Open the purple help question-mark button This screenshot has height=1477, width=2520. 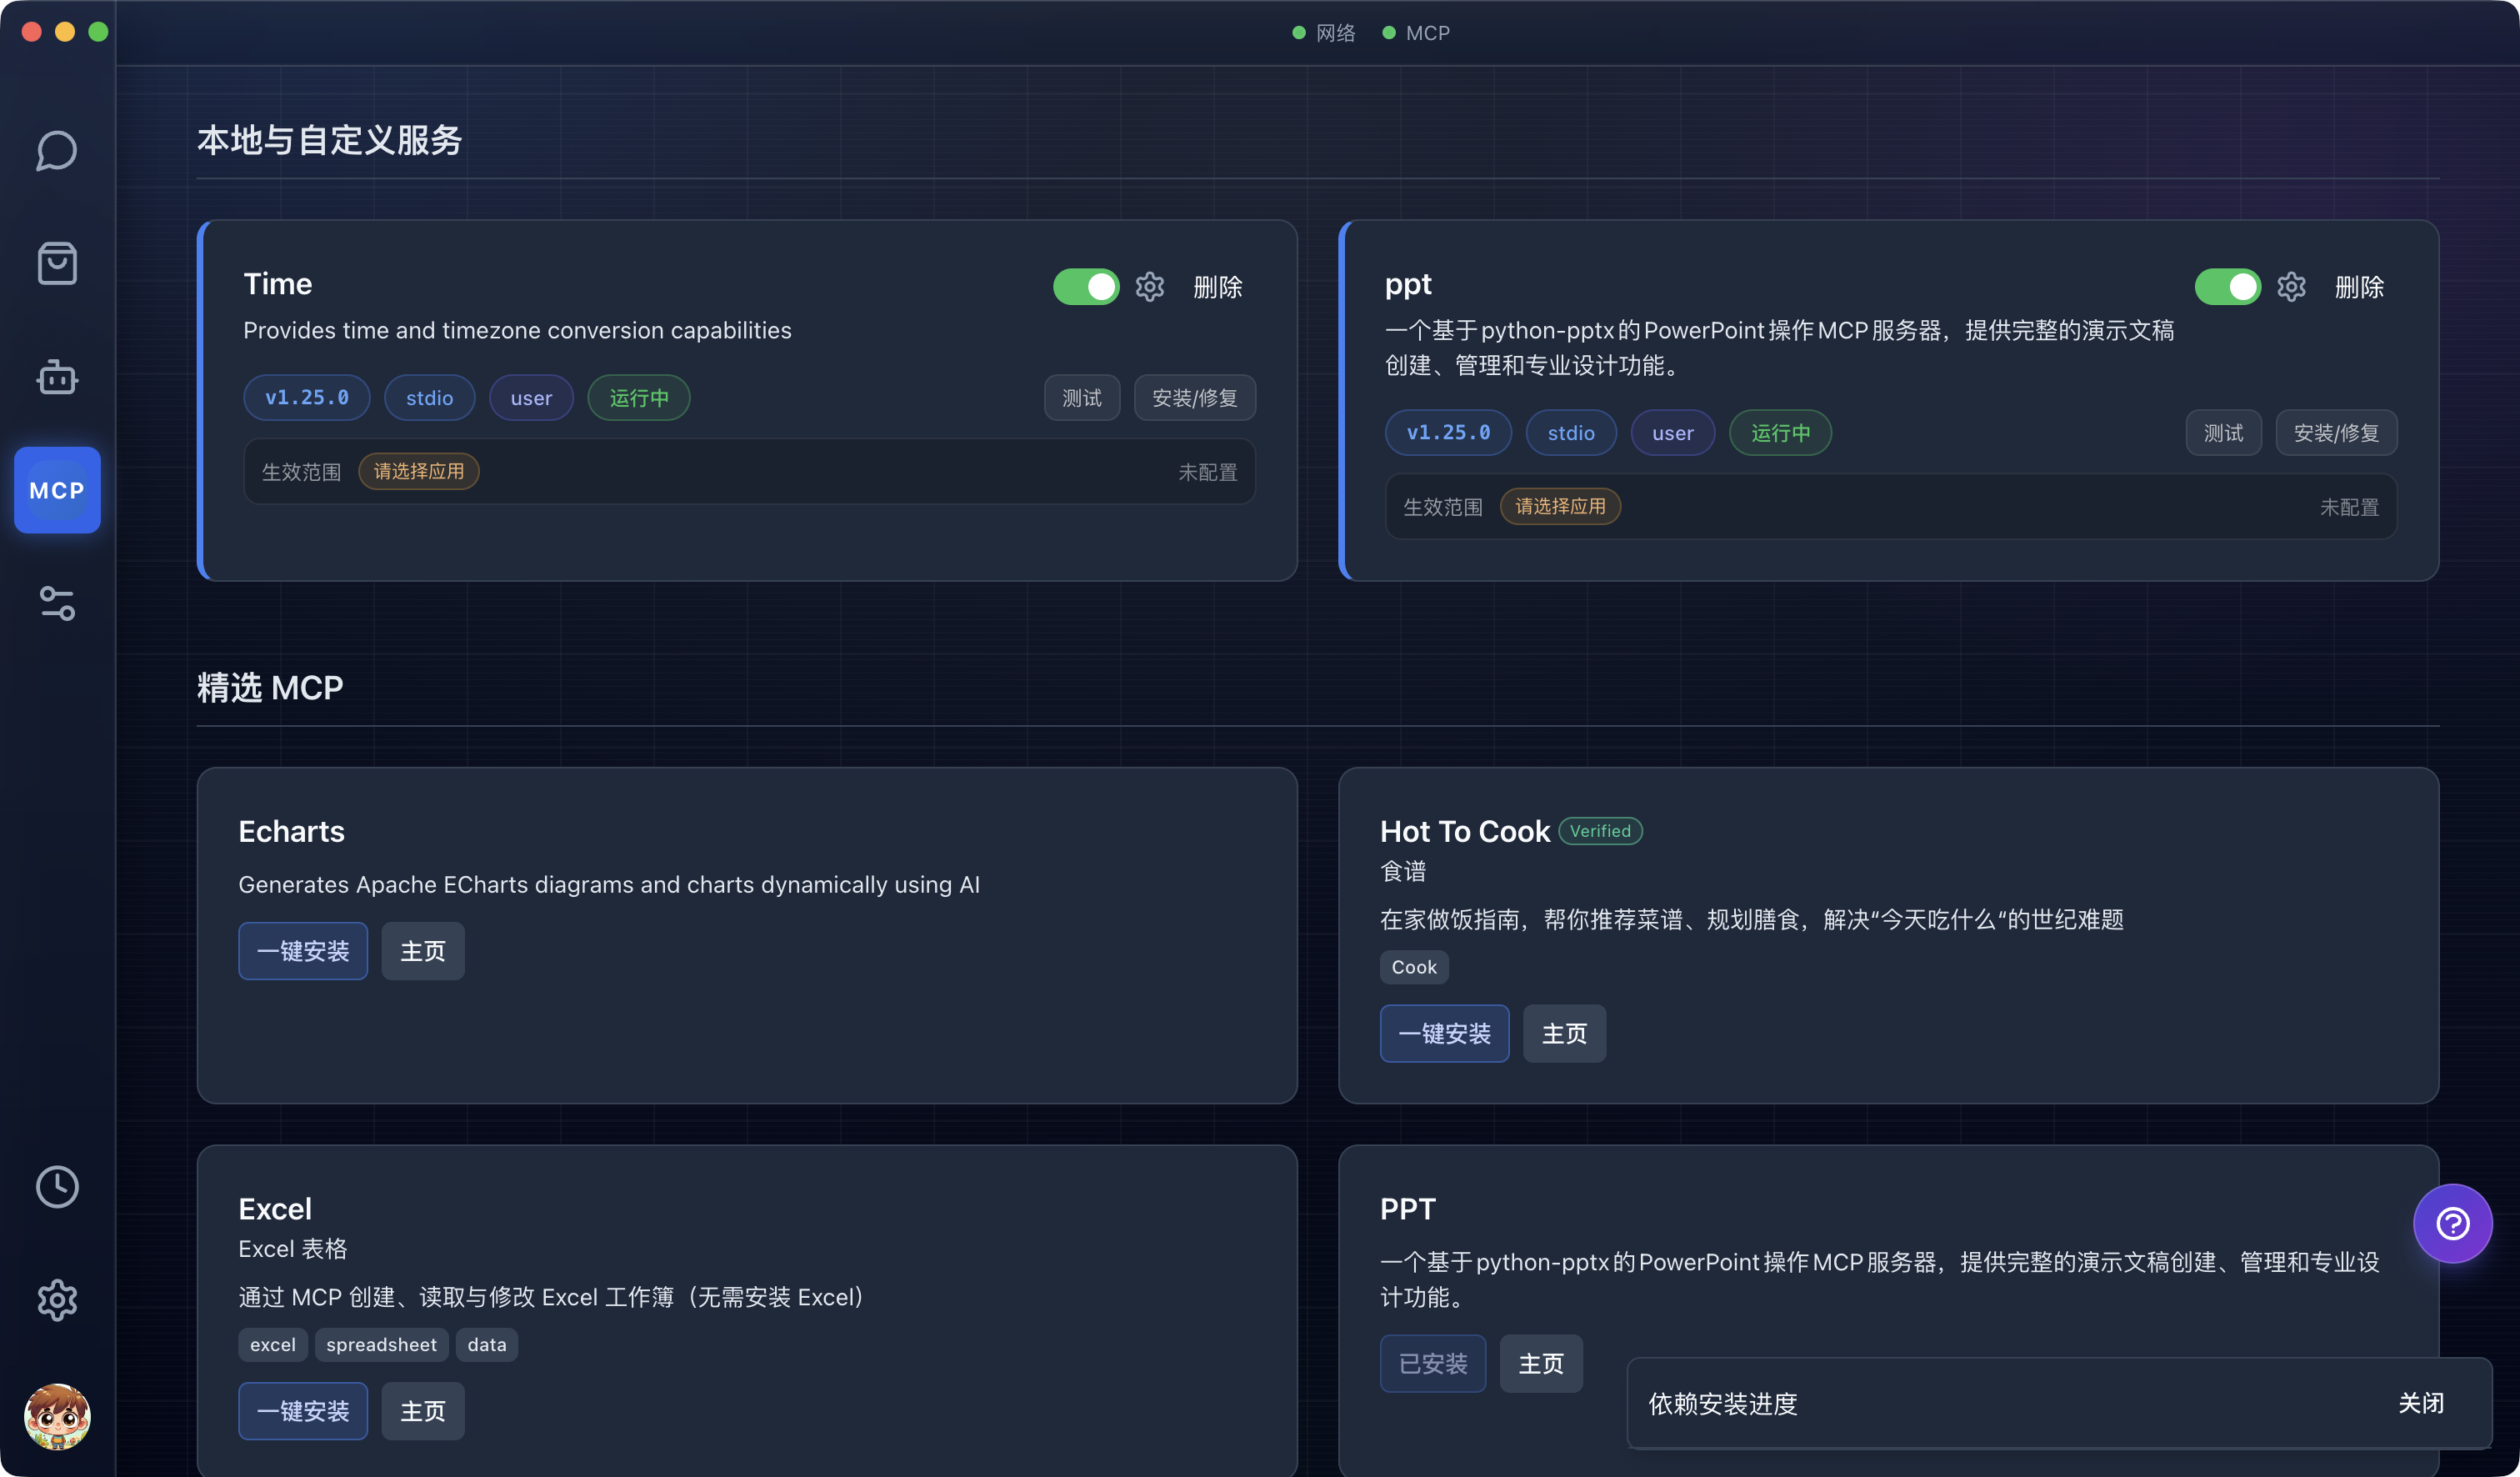[2452, 1223]
